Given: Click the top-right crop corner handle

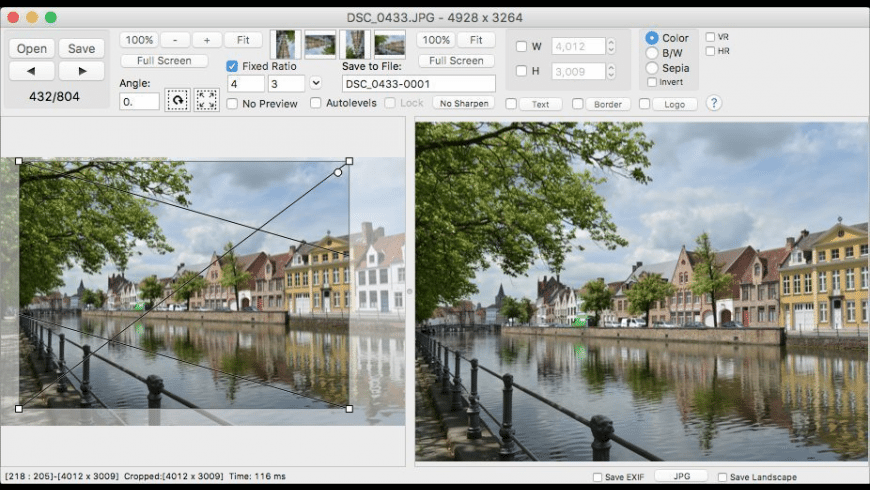Looking at the screenshot, I should pyautogui.click(x=349, y=161).
